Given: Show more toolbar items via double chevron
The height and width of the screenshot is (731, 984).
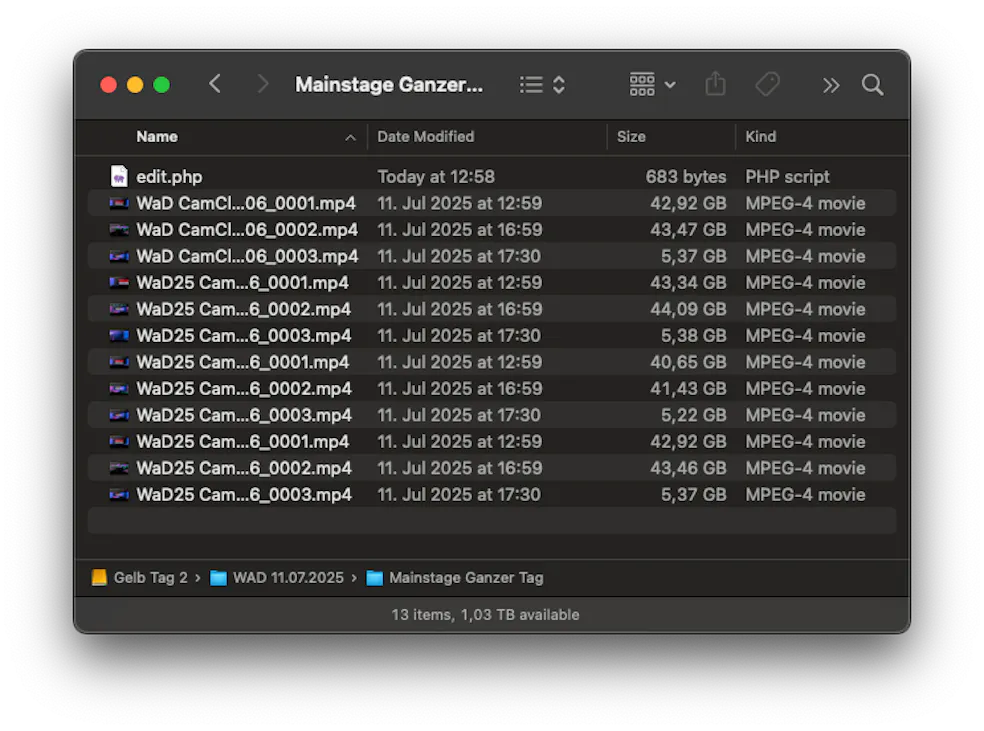Looking at the screenshot, I should click(x=830, y=85).
